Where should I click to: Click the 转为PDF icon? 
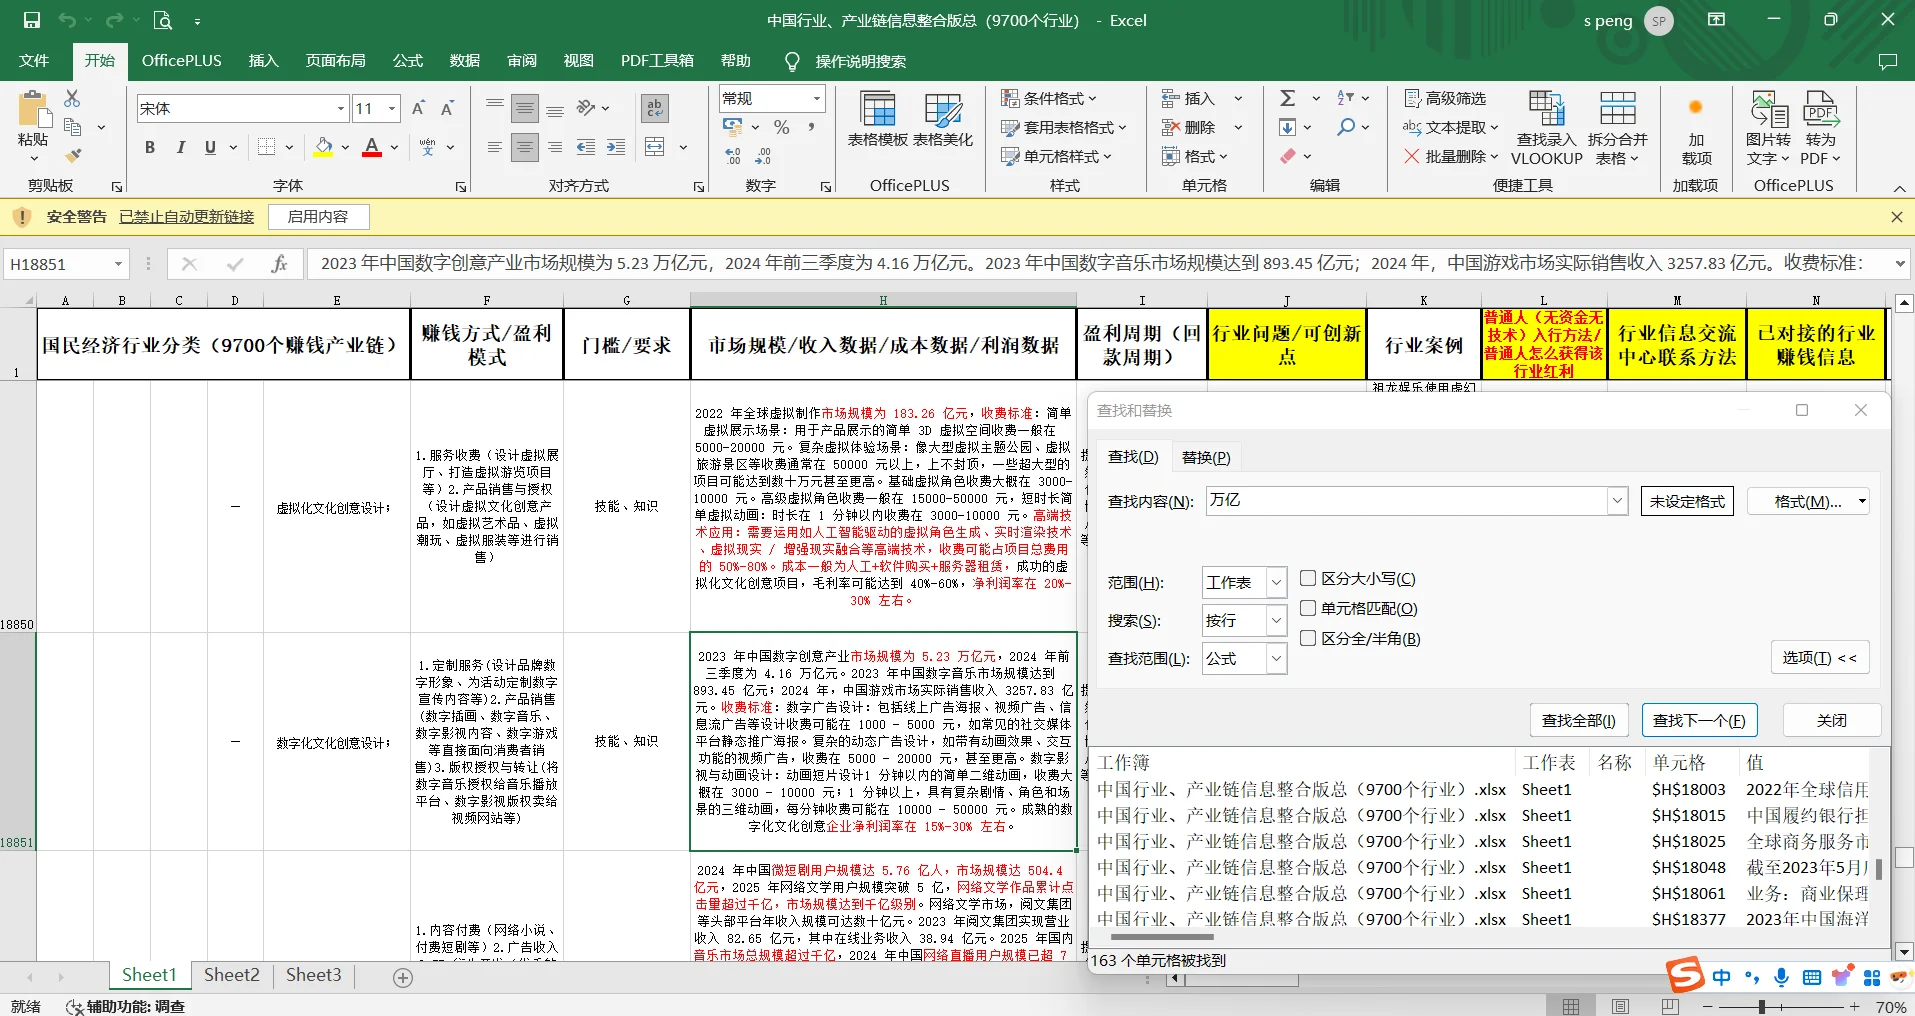[1820, 128]
